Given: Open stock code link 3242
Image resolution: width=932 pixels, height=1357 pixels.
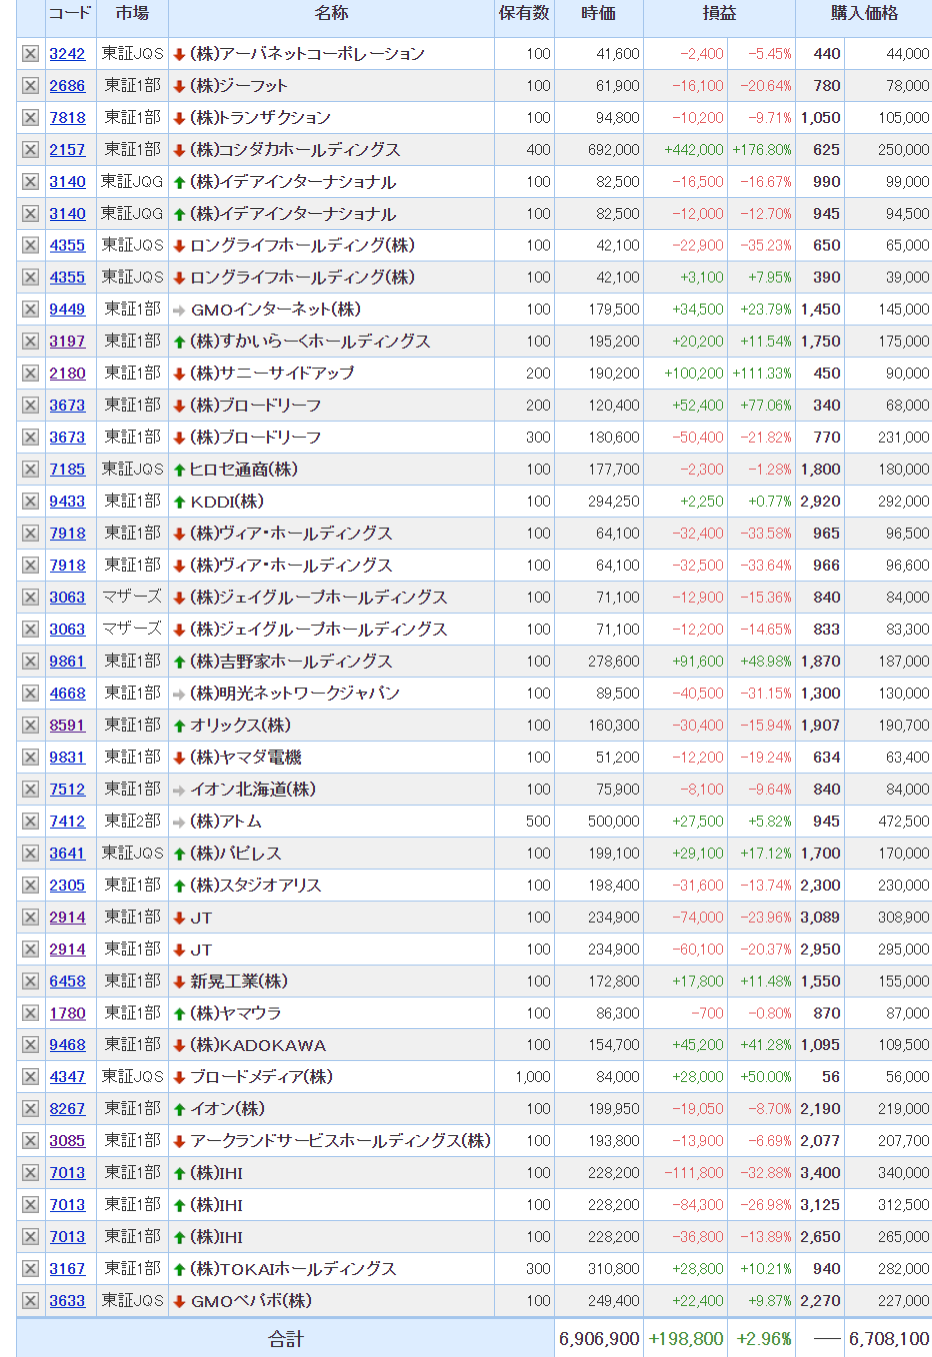Looking at the screenshot, I should [67, 54].
